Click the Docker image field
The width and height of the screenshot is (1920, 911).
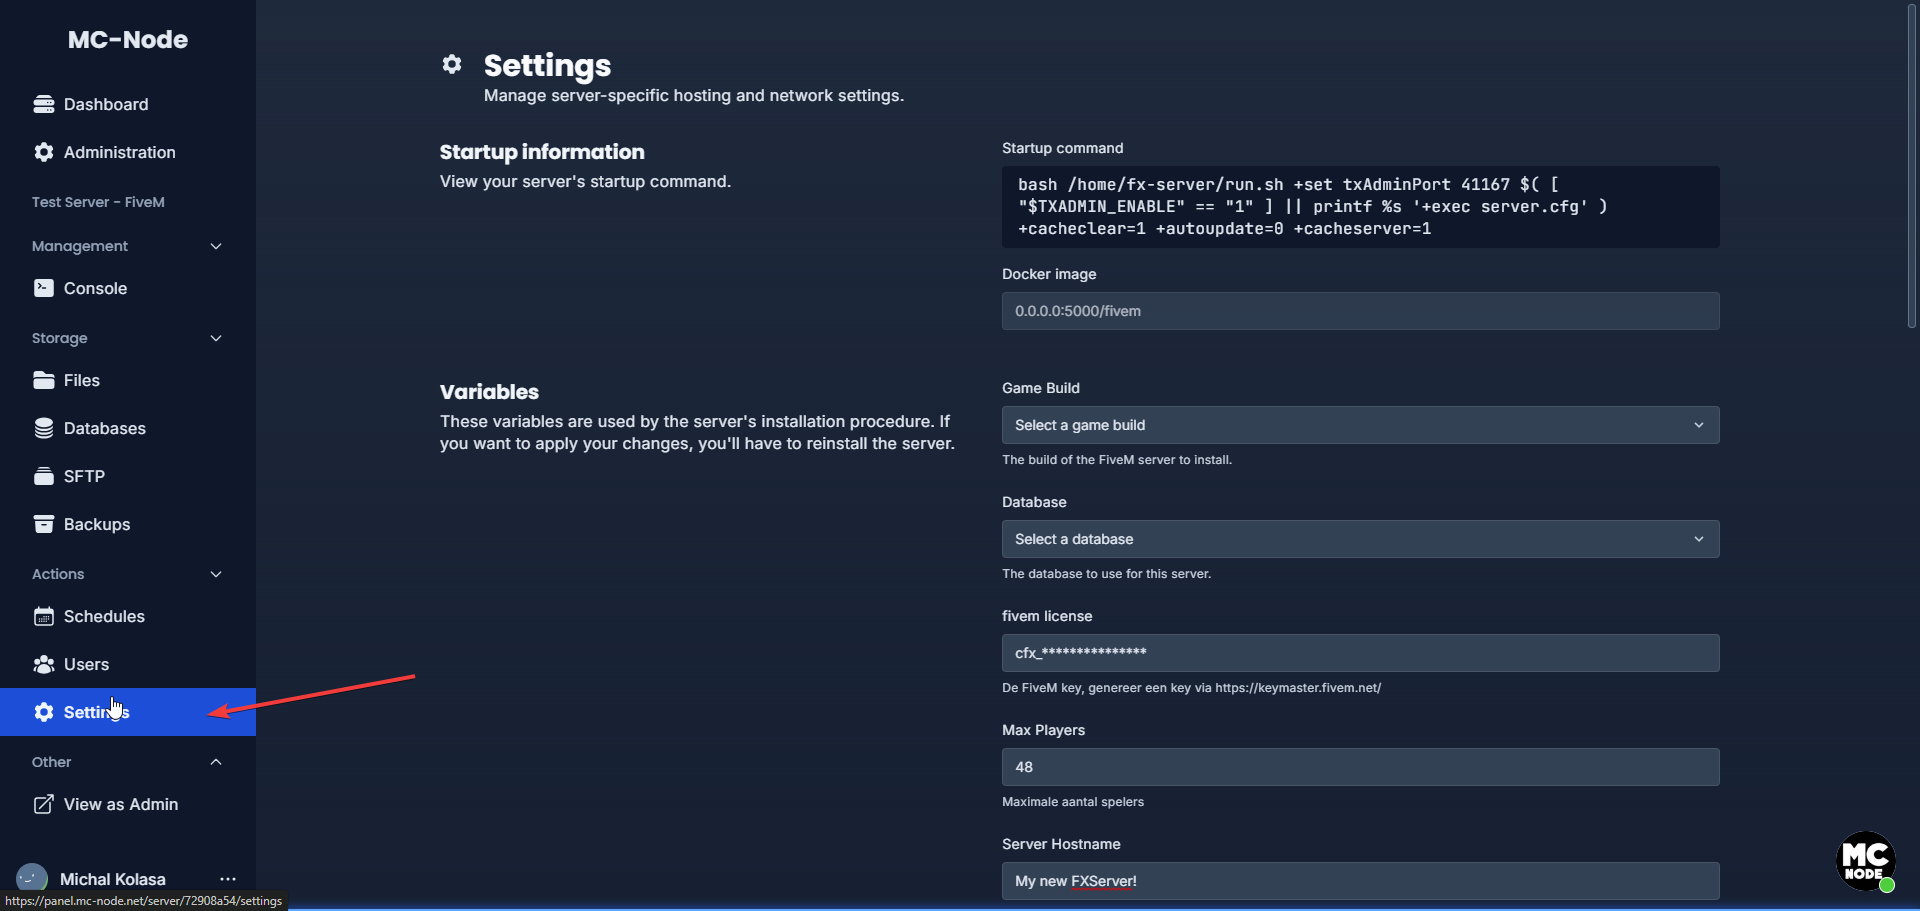click(x=1360, y=311)
